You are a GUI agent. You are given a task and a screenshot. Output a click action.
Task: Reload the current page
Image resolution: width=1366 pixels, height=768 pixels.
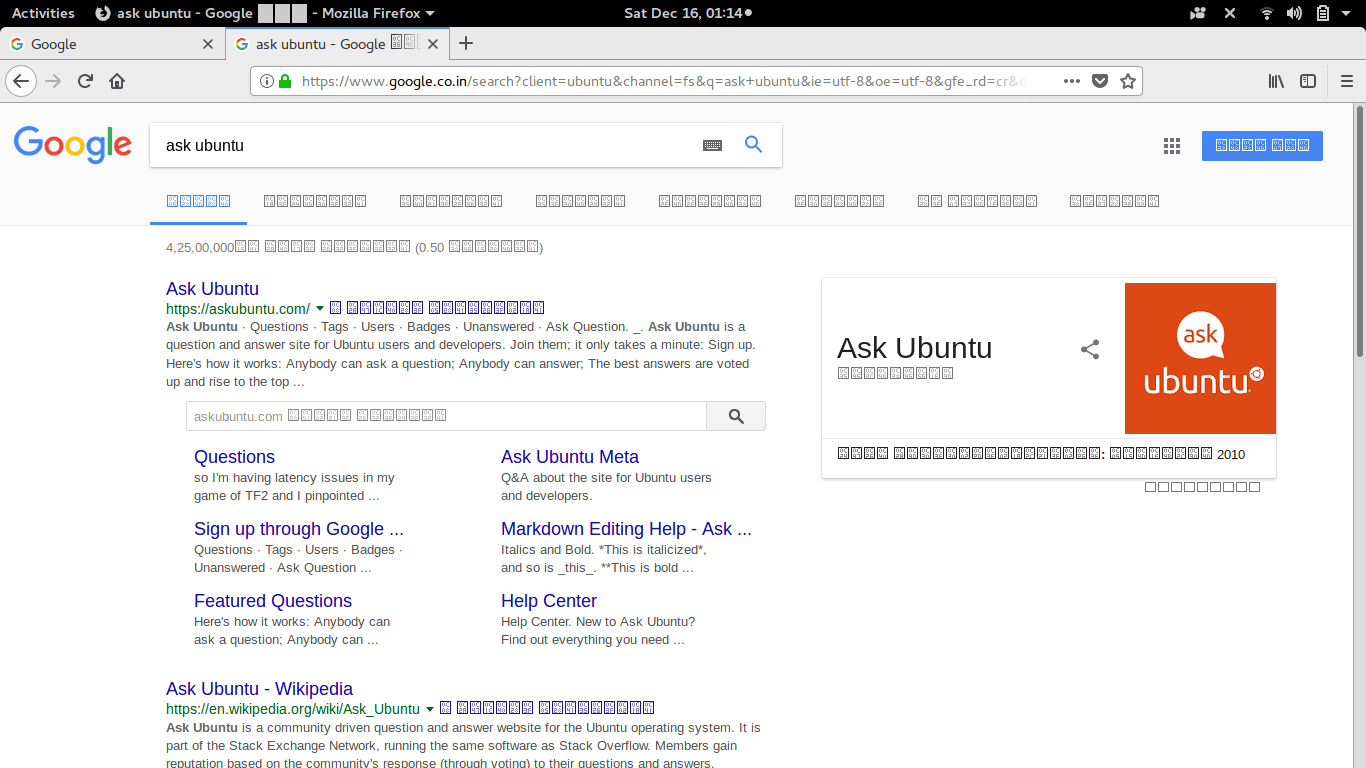click(x=86, y=81)
